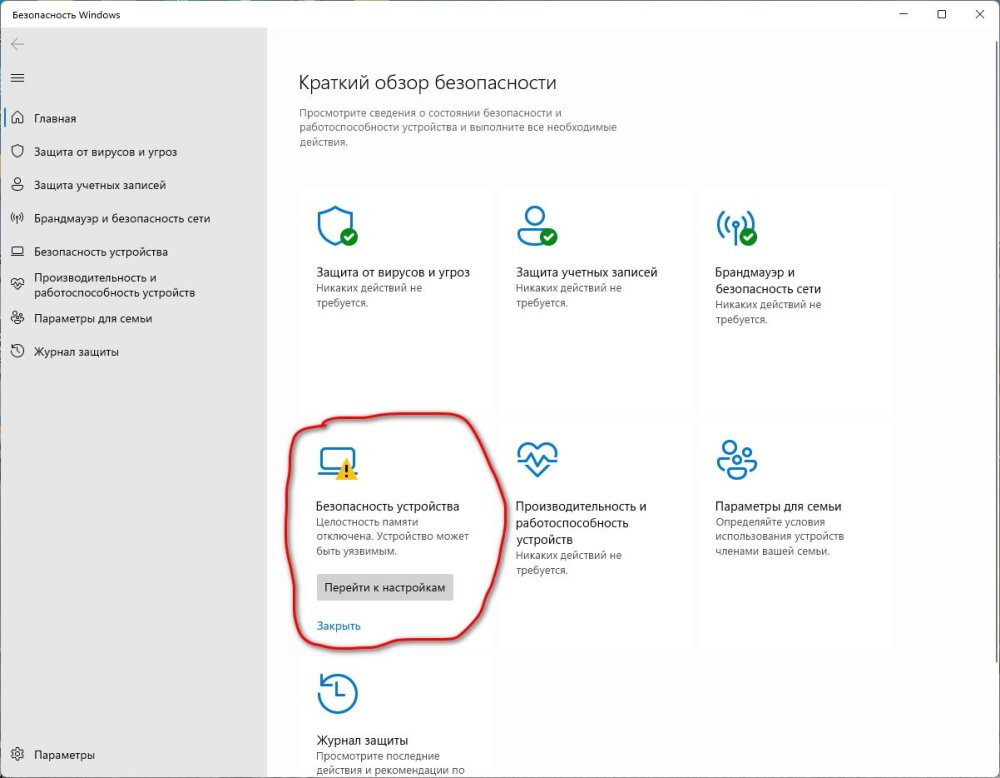Screen dimensions: 1000x778
Task: Click the virus protection shield icon tile
Action: [336, 227]
